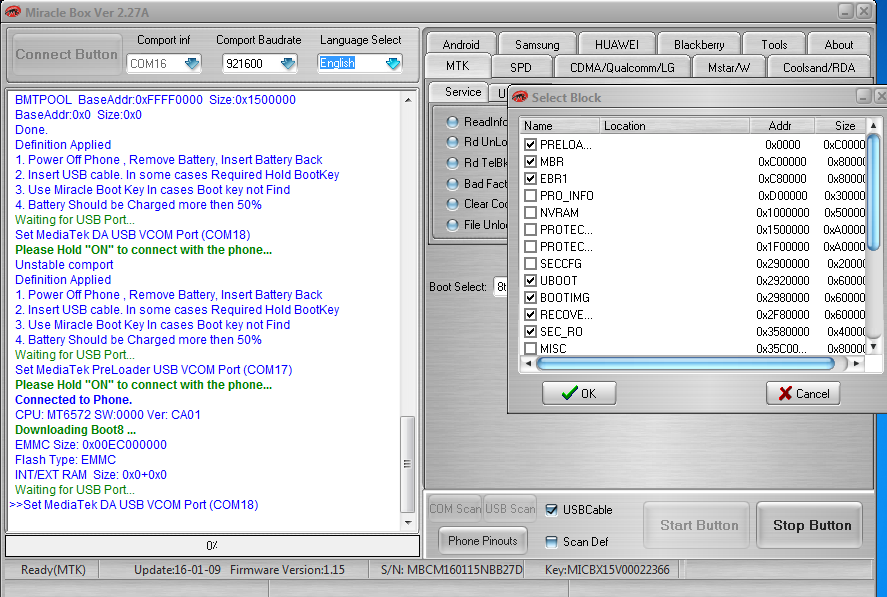This screenshot has width=887, height=597.
Task: Click the green checkmark OK button
Action: 579,393
